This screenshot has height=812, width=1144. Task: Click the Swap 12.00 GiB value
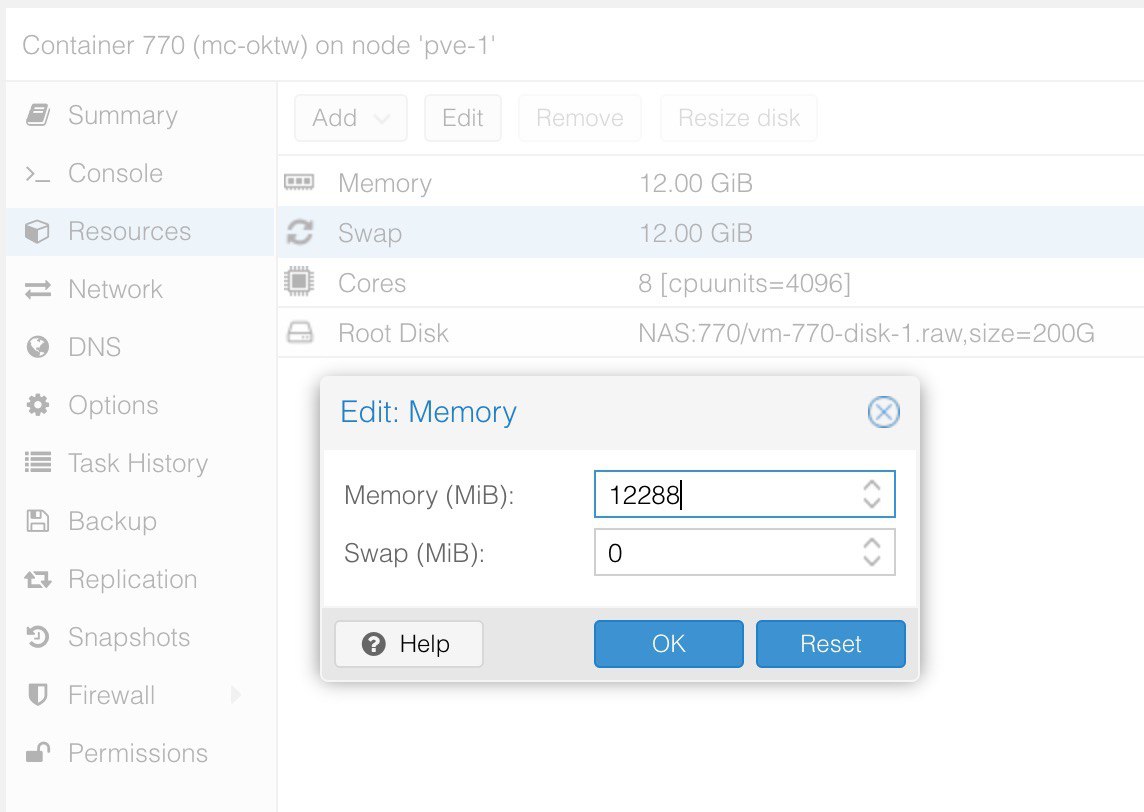[695, 233]
